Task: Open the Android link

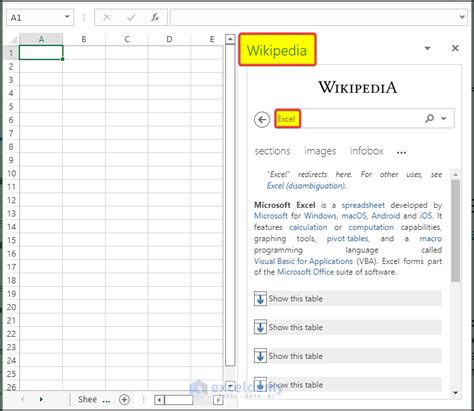Action: click(x=386, y=216)
